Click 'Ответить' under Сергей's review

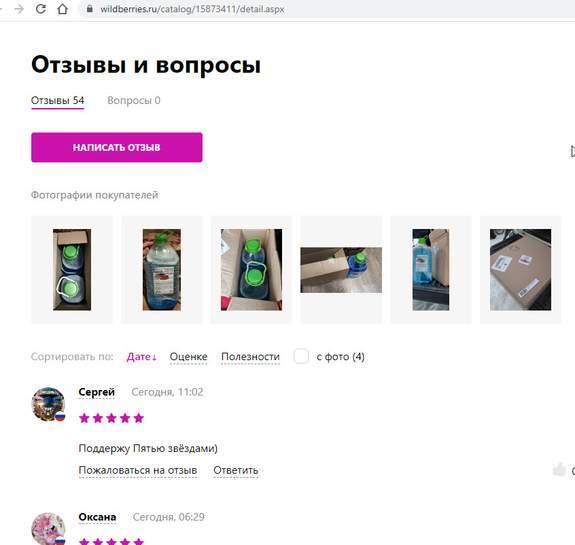(236, 470)
